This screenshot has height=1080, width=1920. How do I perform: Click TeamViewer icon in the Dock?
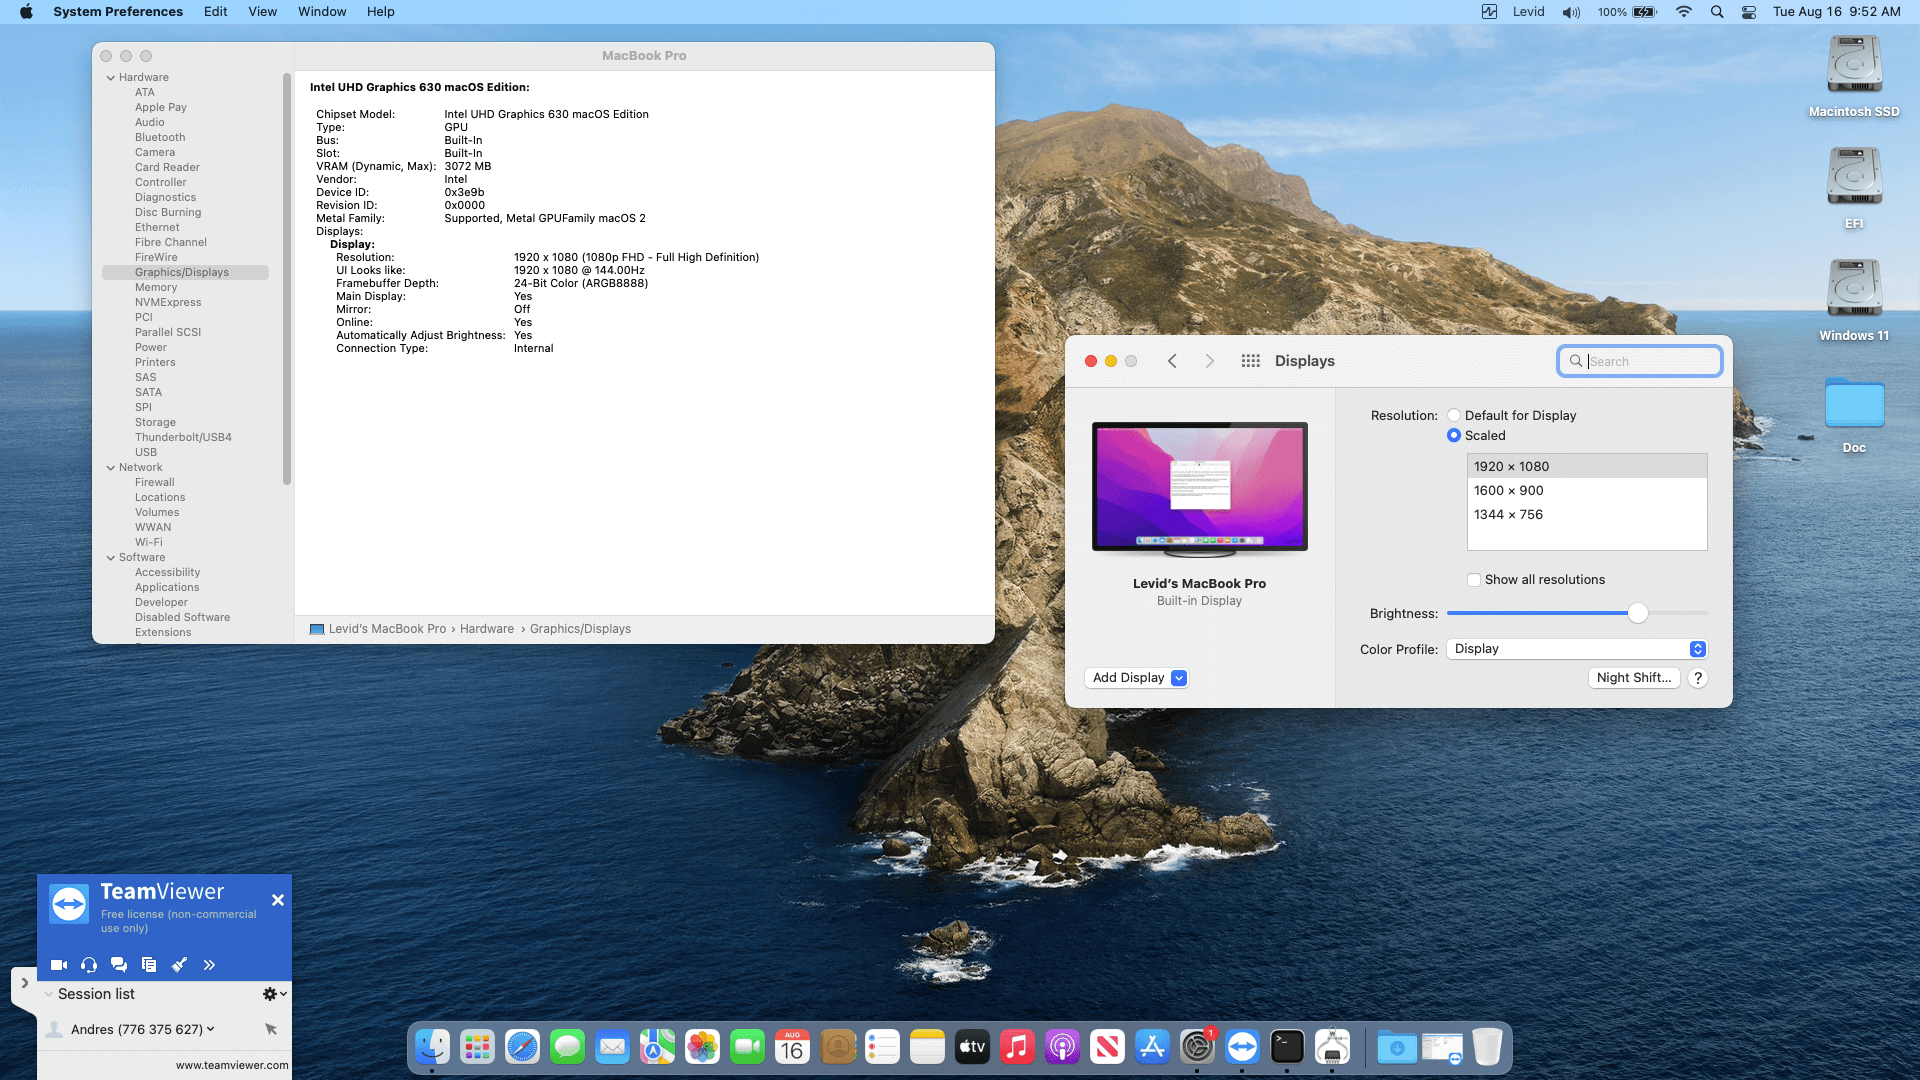pyautogui.click(x=1242, y=1047)
